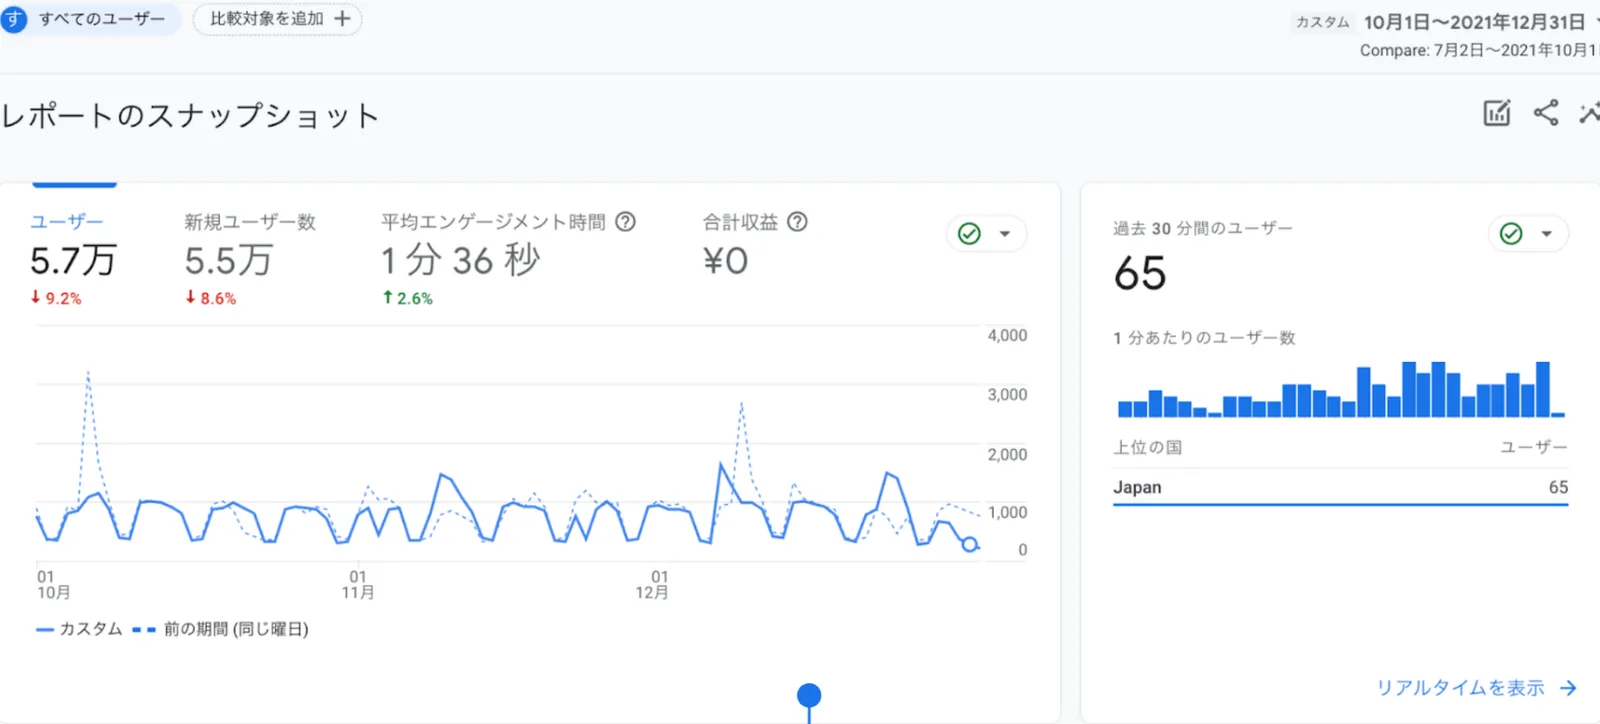Click 比較対象を追加 button
Viewport: 1600px width, 724px height.
(x=277, y=19)
